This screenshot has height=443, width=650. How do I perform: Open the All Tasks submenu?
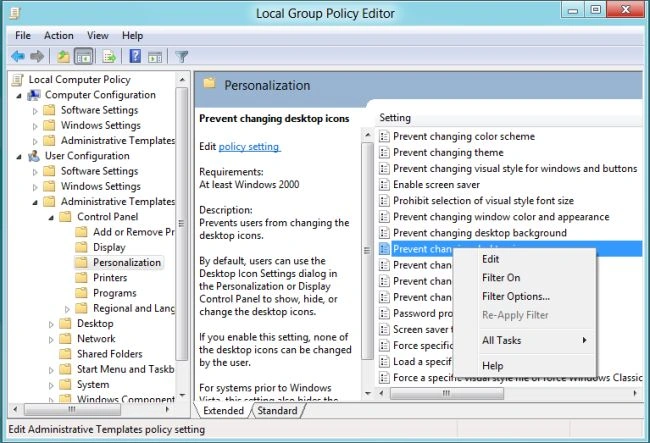(524, 340)
